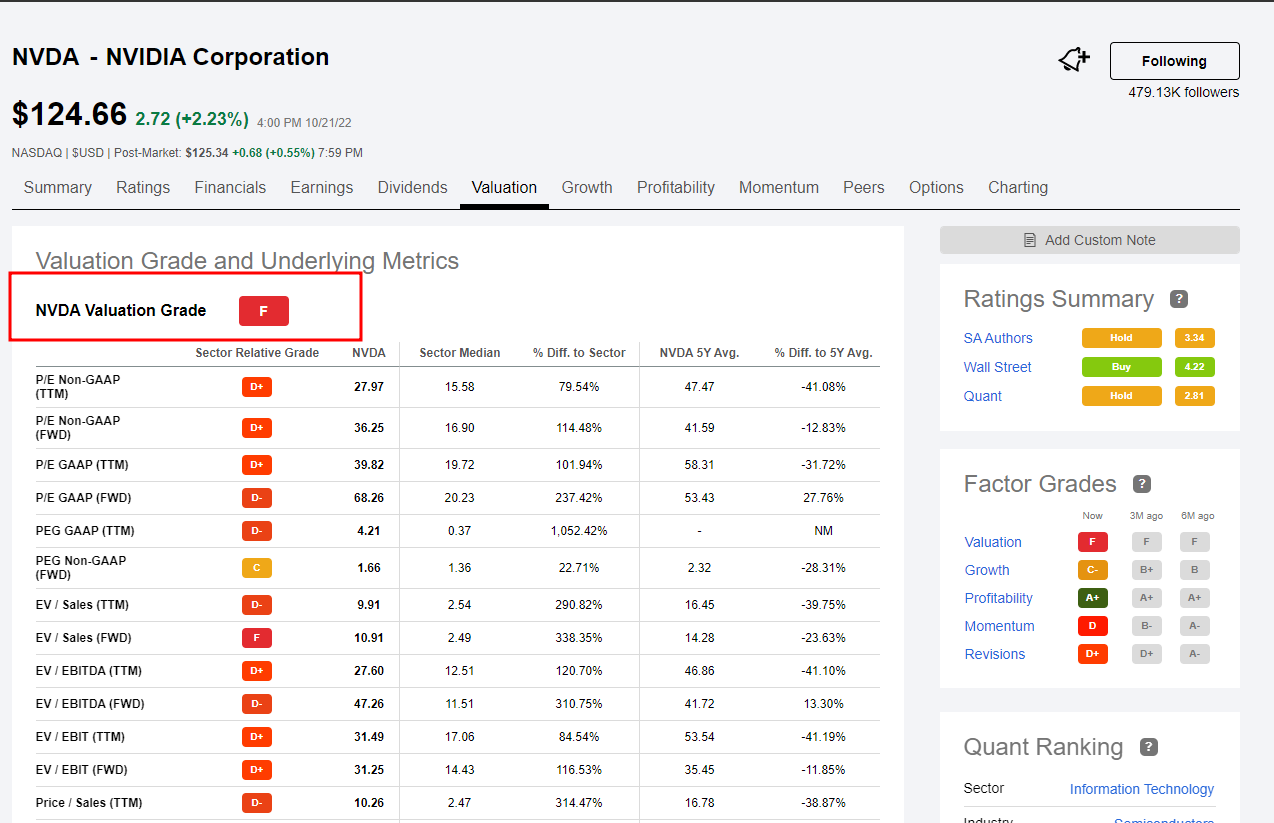Click the 'Sector Relative Grade' column header
The image size is (1274, 823).
point(257,353)
